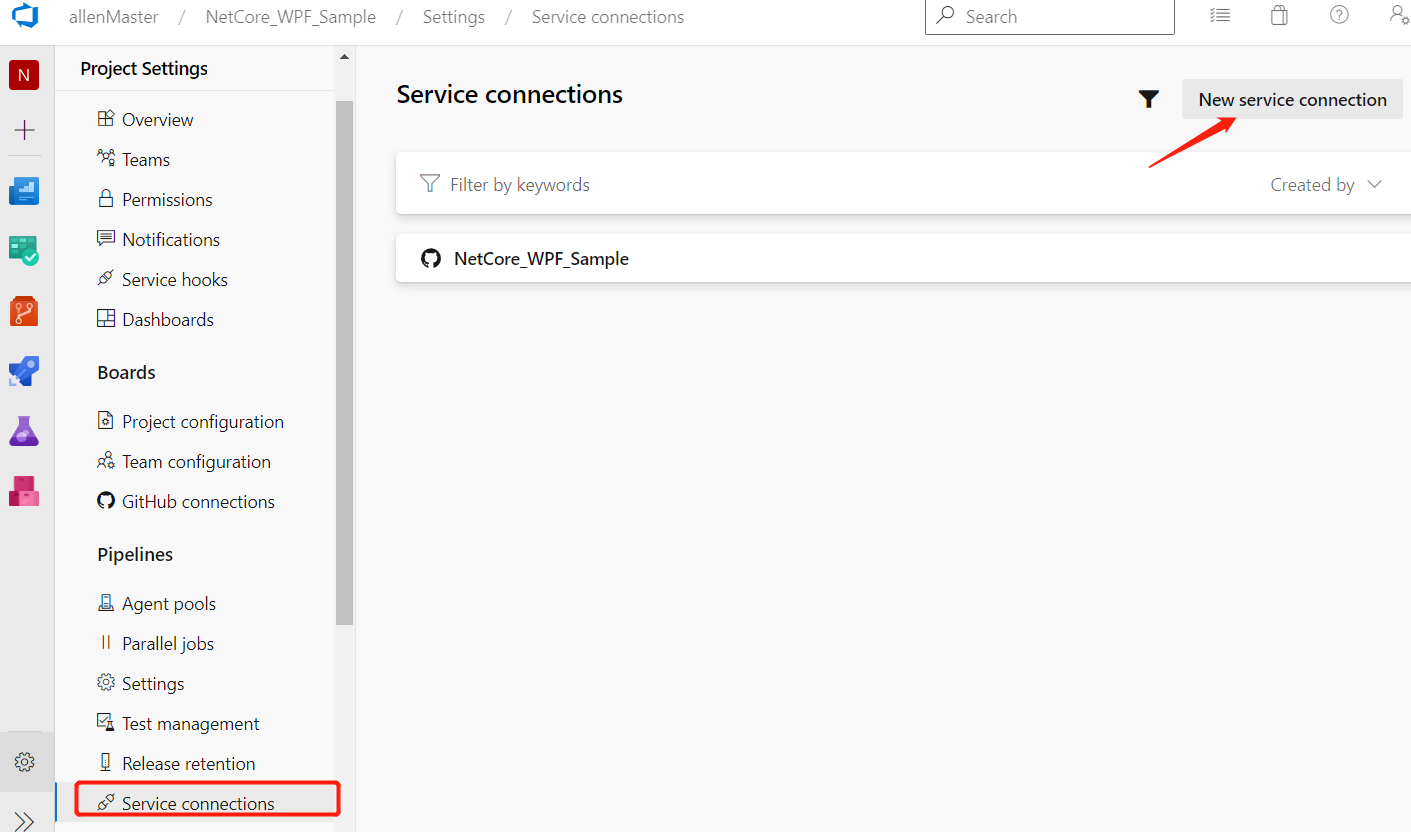This screenshot has width=1411, height=832.
Task: Open user settings via the person-gear icon
Action: click(x=1399, y=16)
